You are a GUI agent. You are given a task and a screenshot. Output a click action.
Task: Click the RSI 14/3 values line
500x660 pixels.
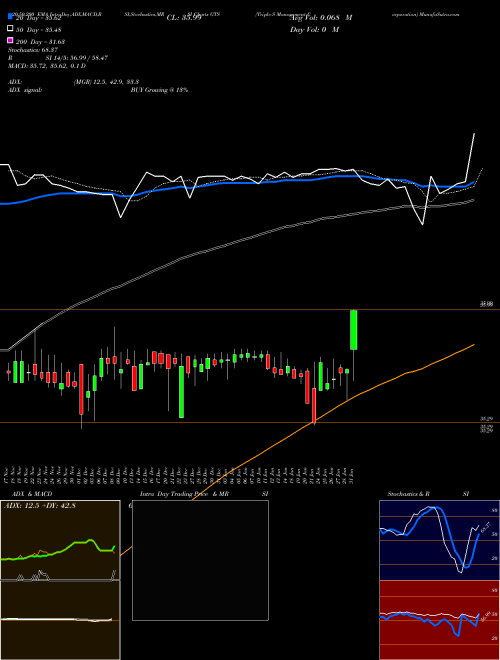point(58,58)
